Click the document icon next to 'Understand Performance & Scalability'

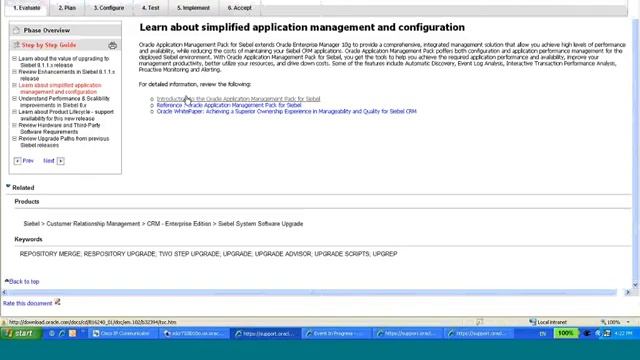(15, 99)
